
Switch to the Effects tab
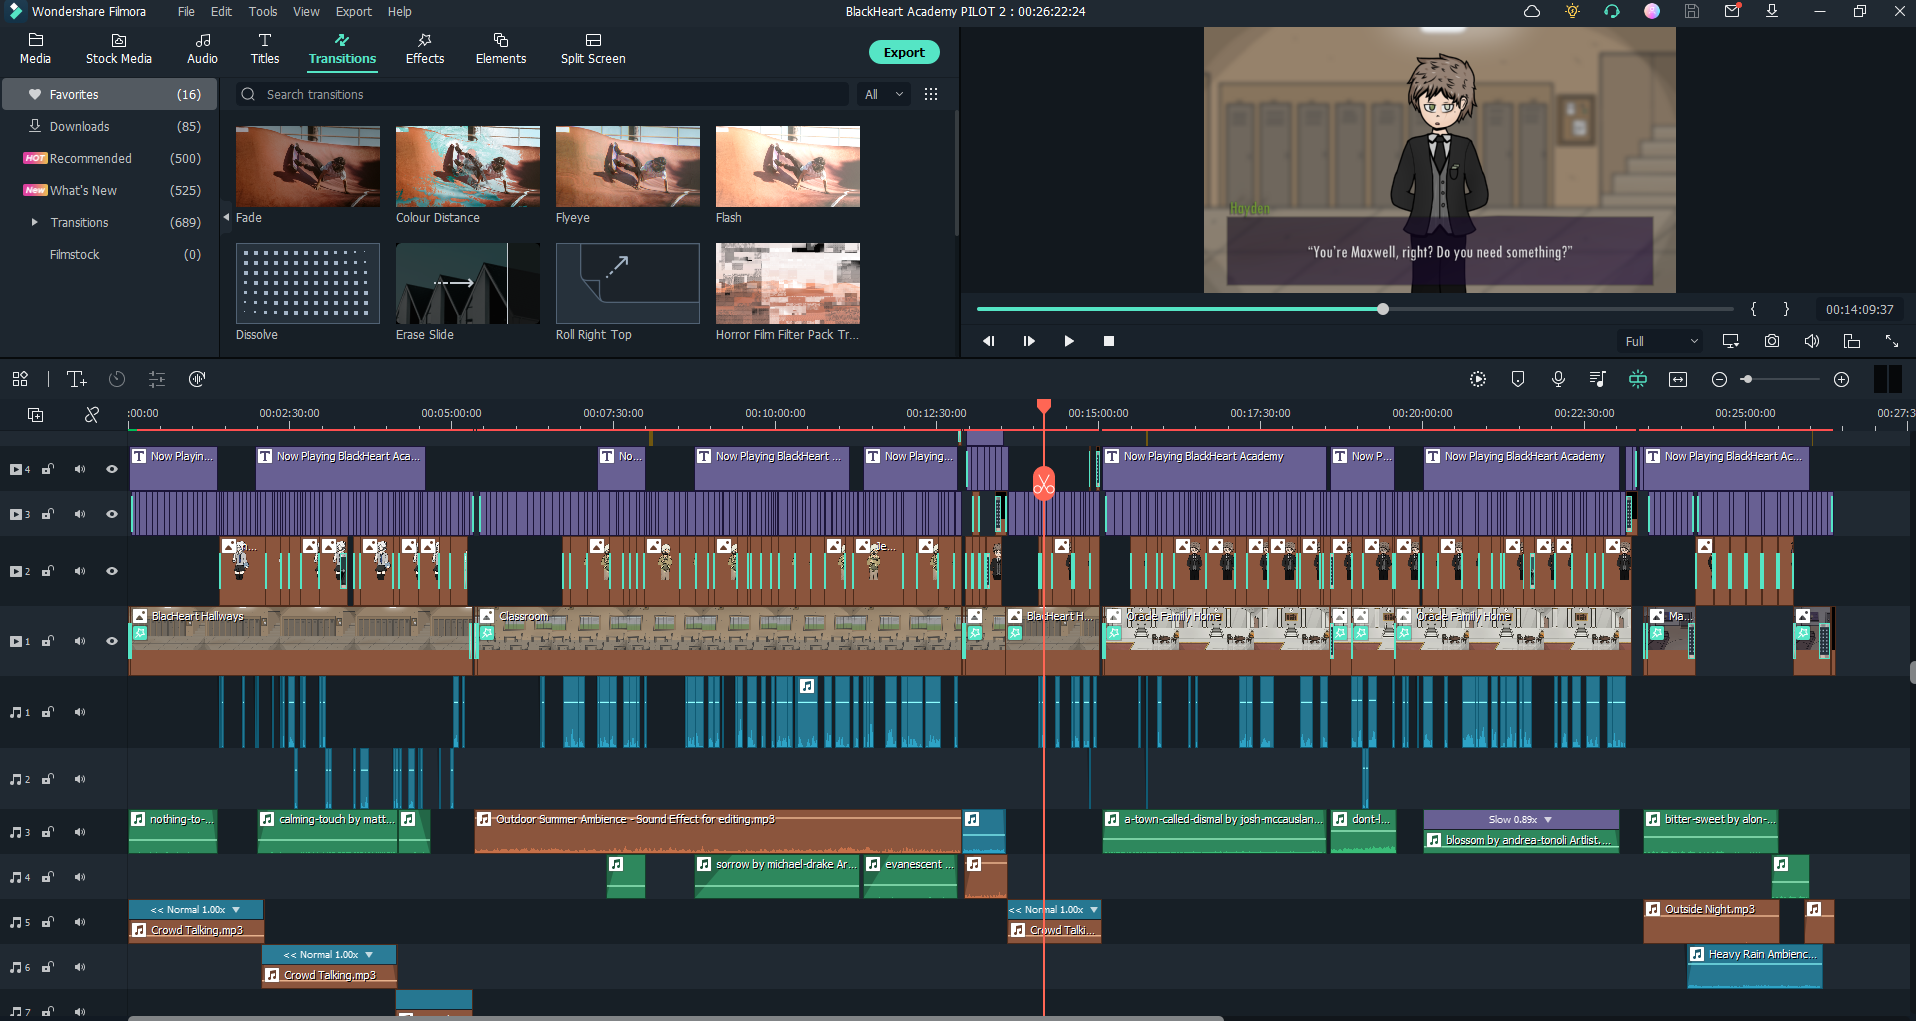click(x=425, y=48)
